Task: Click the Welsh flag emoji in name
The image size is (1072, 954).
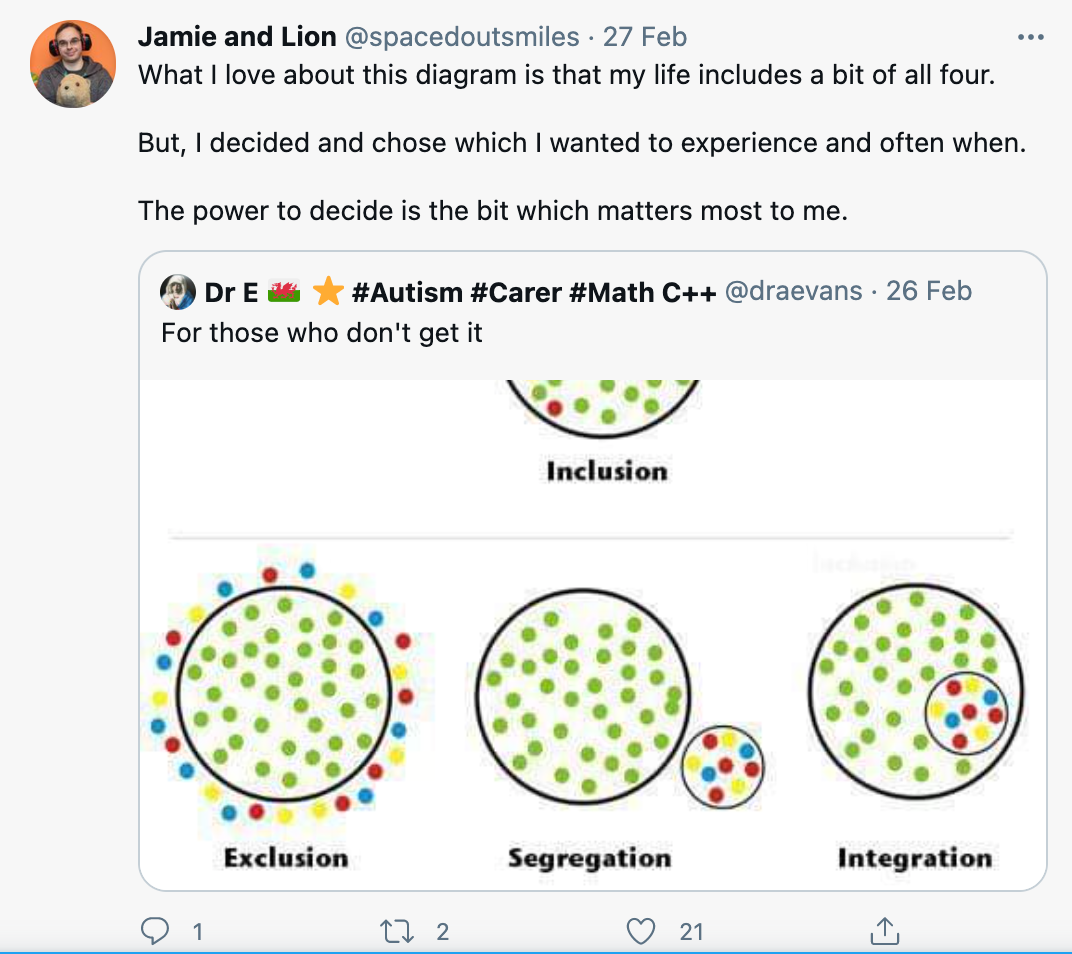Action: click(285, 292)
